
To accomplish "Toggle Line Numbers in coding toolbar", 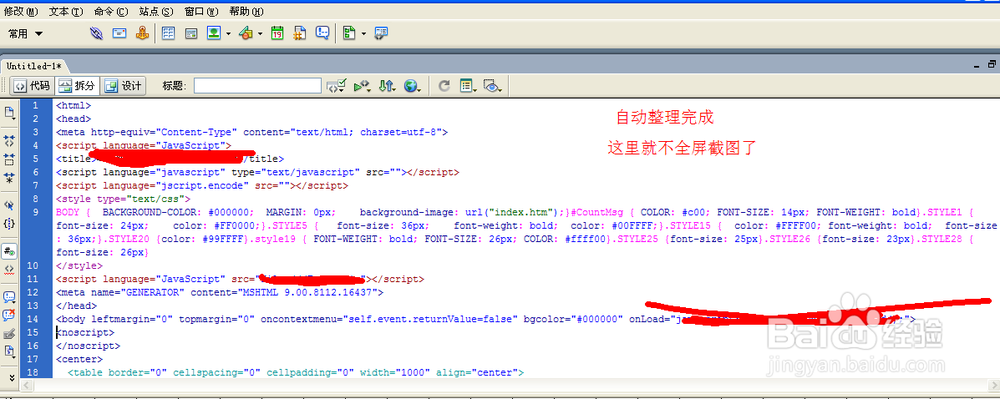I will 10,251.
